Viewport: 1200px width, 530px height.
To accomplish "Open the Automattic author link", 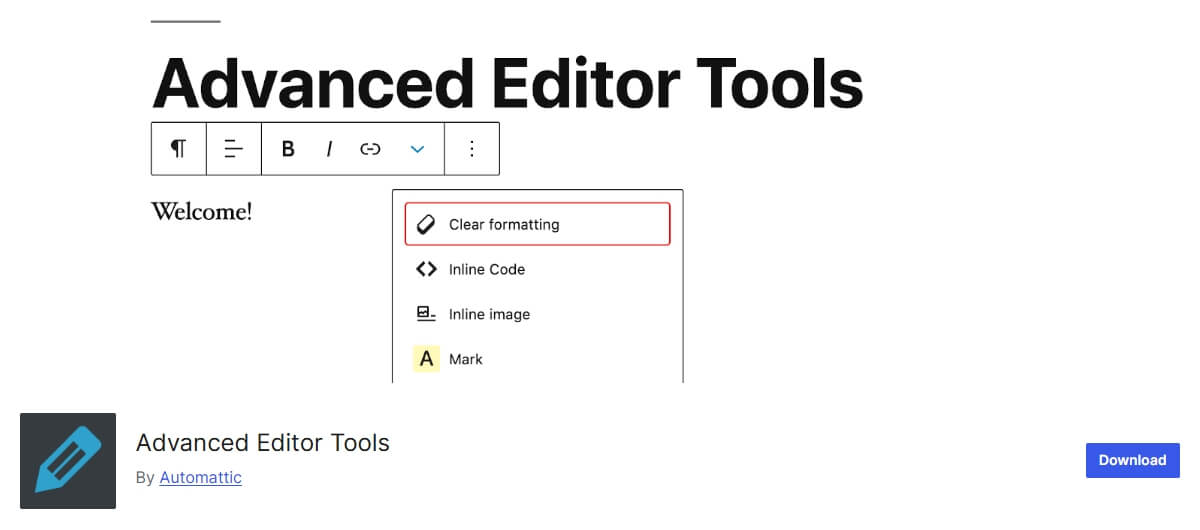I will coord(201,478).
